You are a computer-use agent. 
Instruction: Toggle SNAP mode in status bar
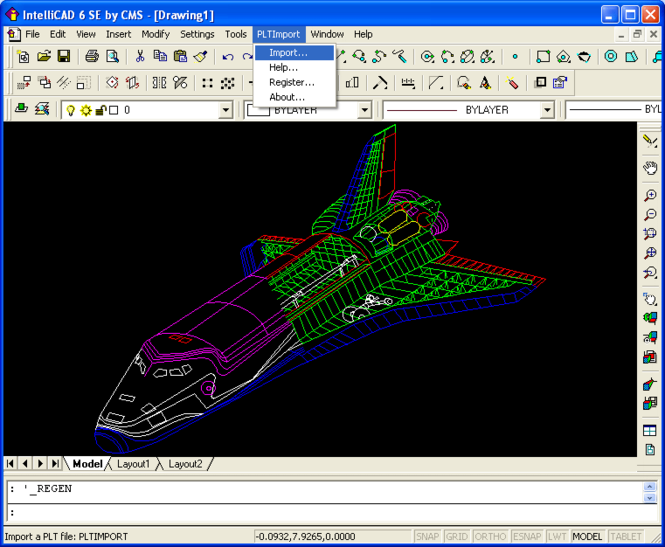click(x=427, y=537)
